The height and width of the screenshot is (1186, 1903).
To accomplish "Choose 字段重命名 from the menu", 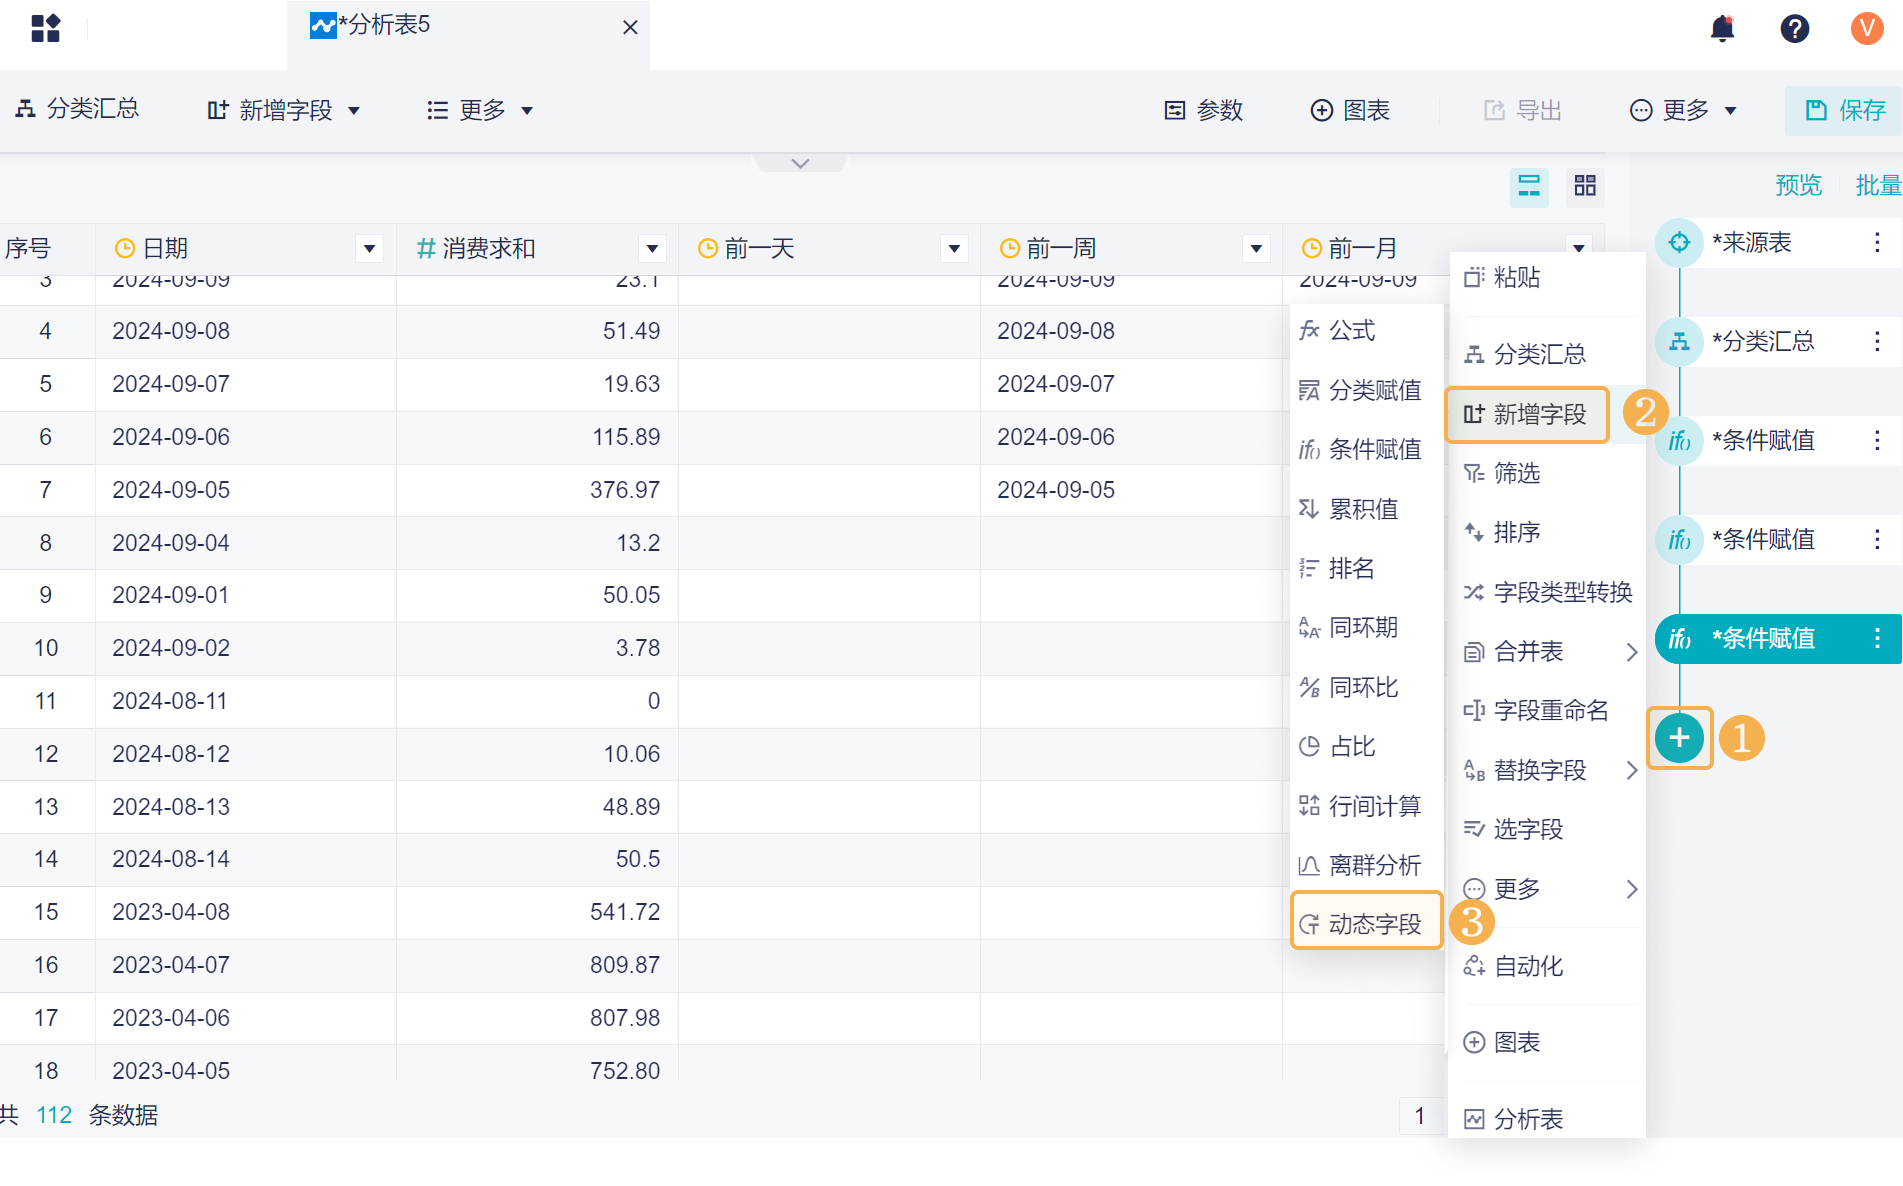I will click(1546, 710).
